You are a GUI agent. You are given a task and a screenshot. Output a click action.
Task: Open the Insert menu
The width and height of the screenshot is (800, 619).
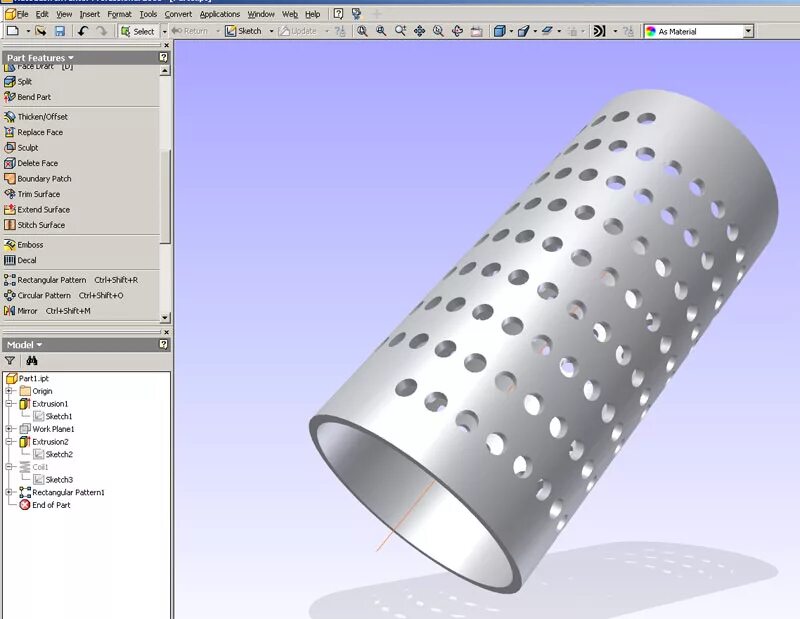89,14
